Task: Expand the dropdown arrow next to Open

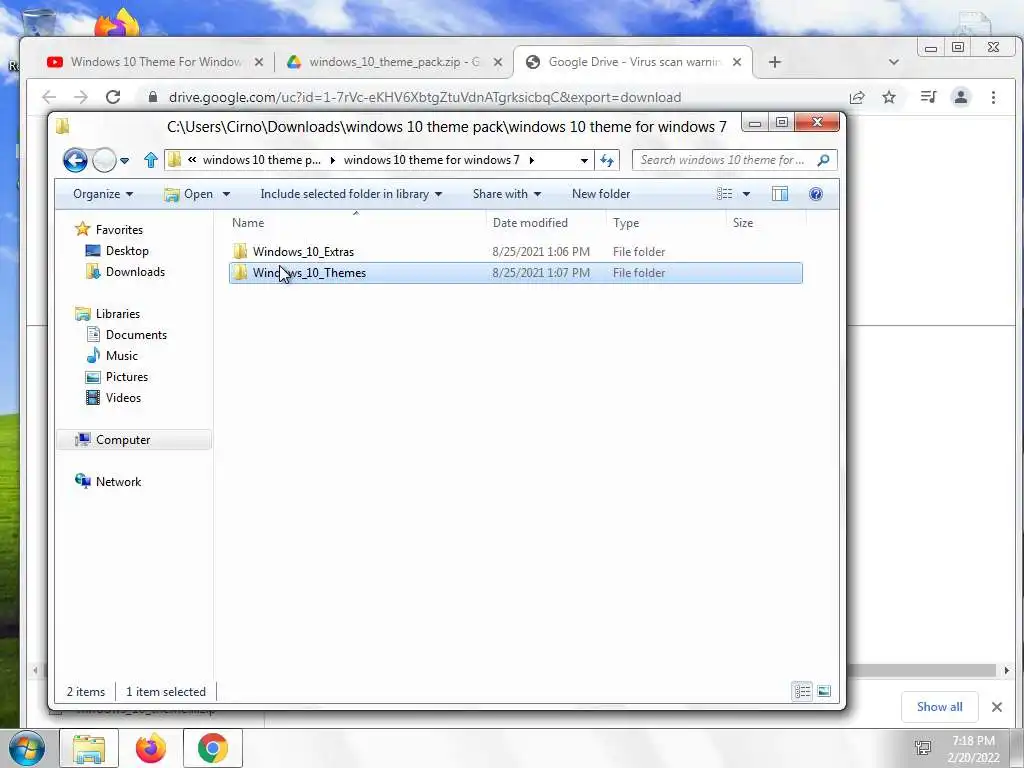Action: [x=226, y=195]
